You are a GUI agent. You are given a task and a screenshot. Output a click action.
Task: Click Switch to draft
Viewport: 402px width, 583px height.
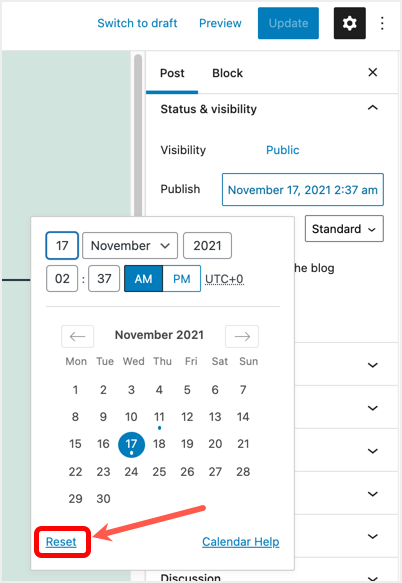tap(137, 23)
